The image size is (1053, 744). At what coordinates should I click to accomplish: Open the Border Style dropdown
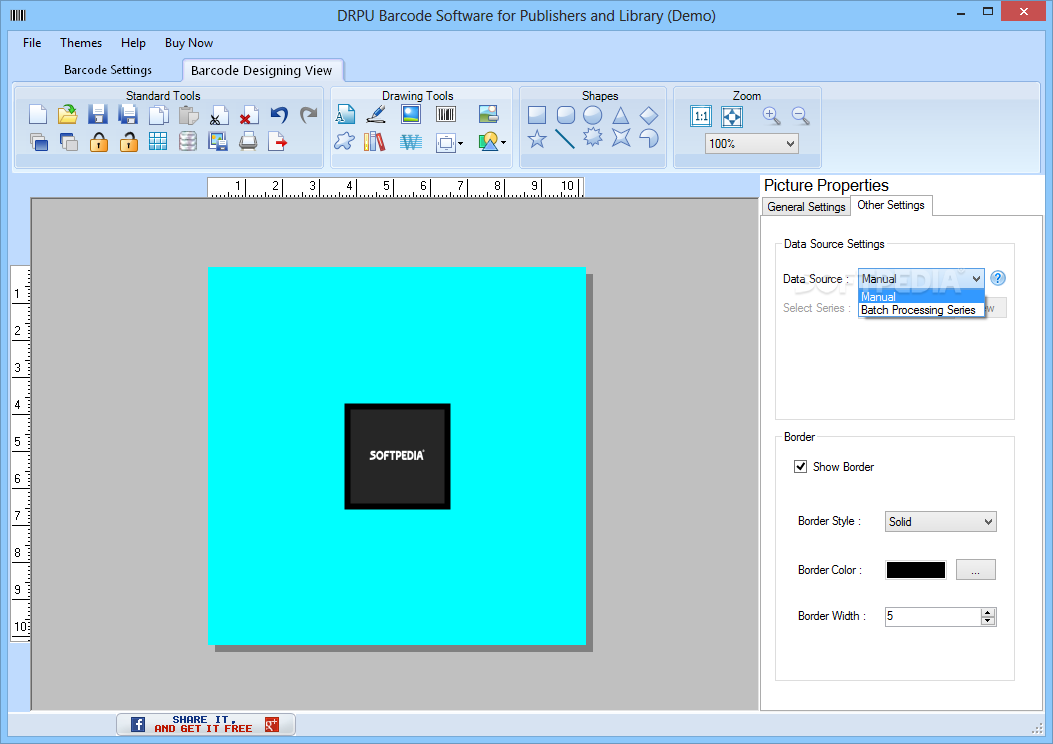click(x=940, y=522)
